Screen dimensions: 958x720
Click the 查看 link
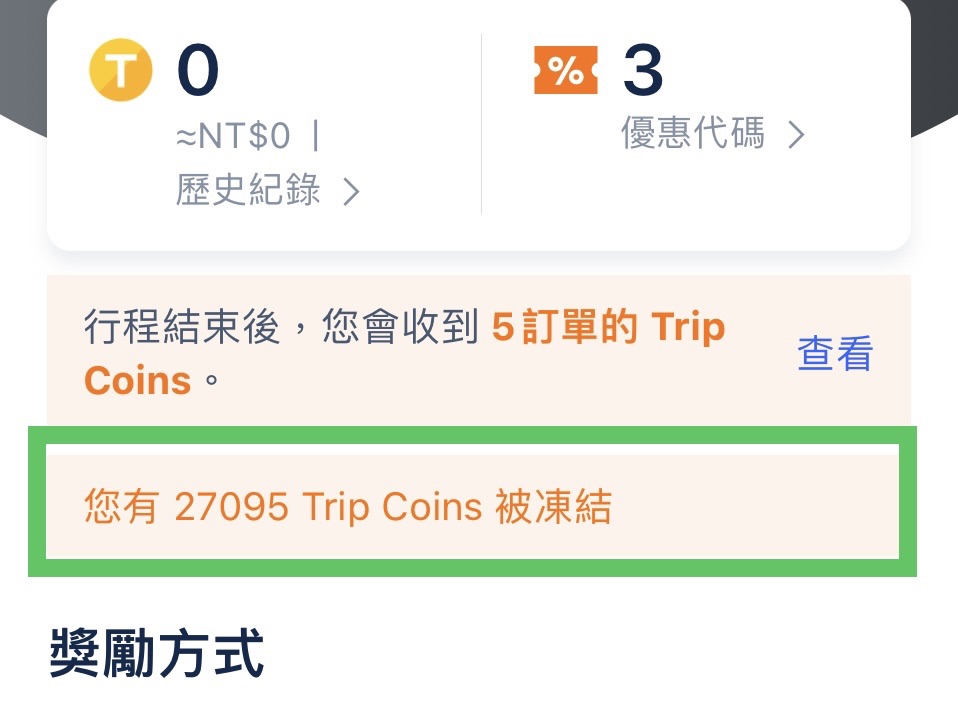pyautogui.click(x=835, y=354)
